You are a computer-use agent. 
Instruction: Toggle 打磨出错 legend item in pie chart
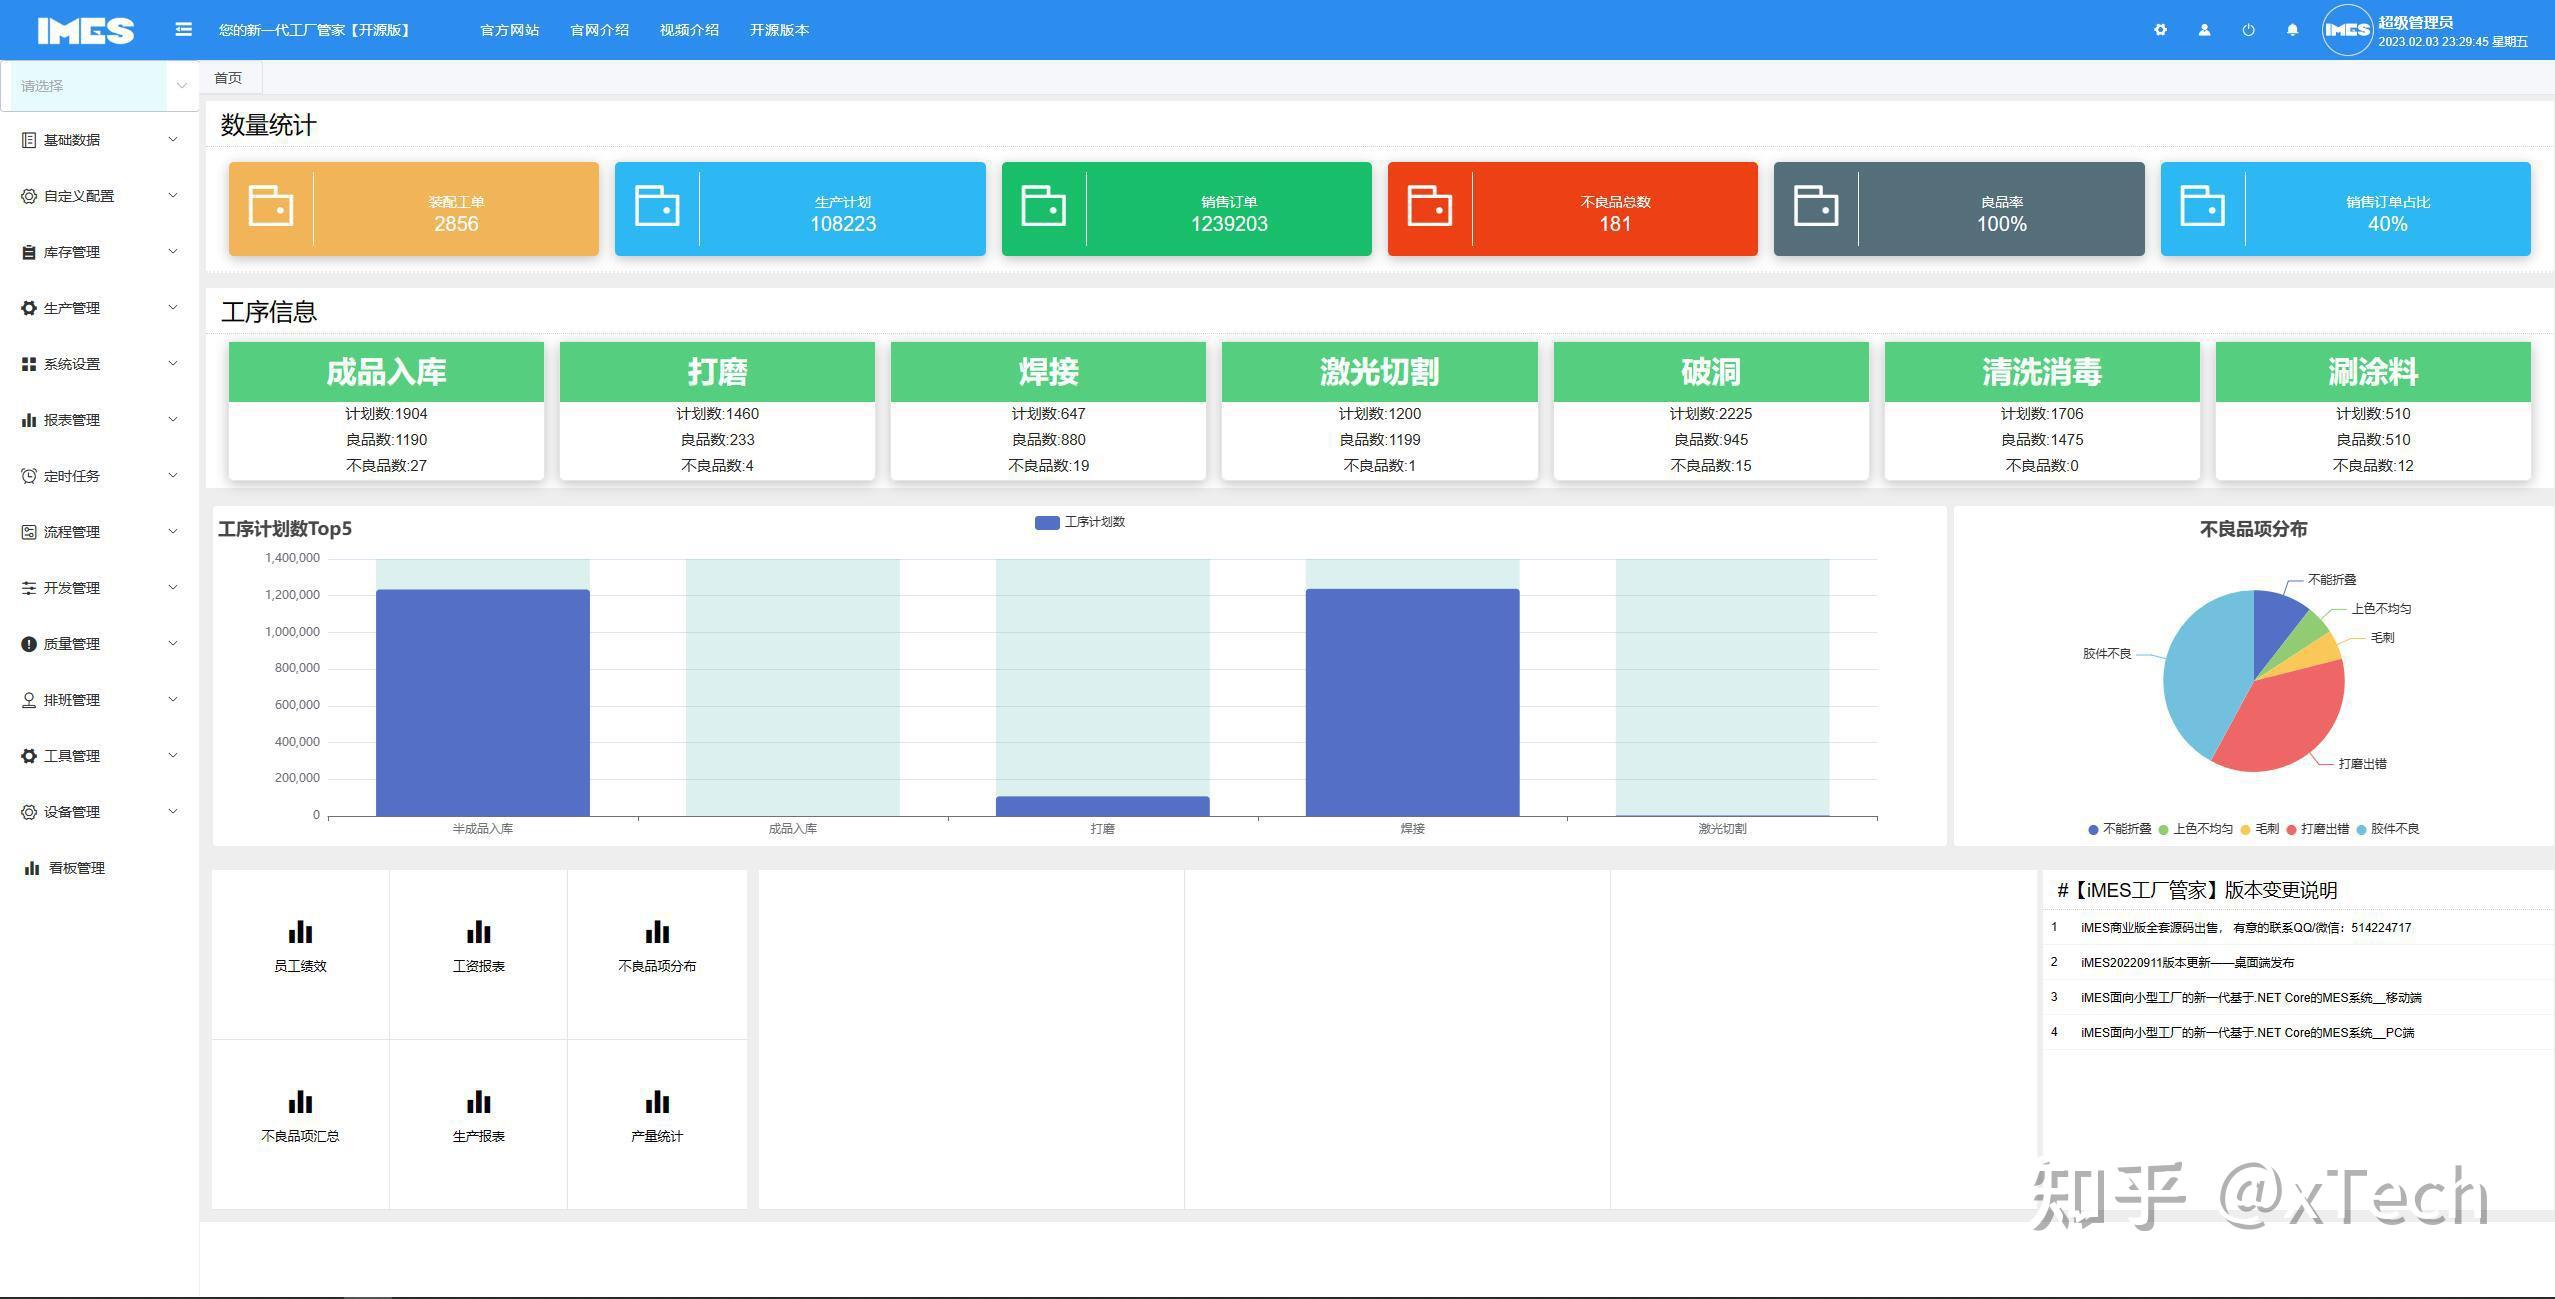2317,829
